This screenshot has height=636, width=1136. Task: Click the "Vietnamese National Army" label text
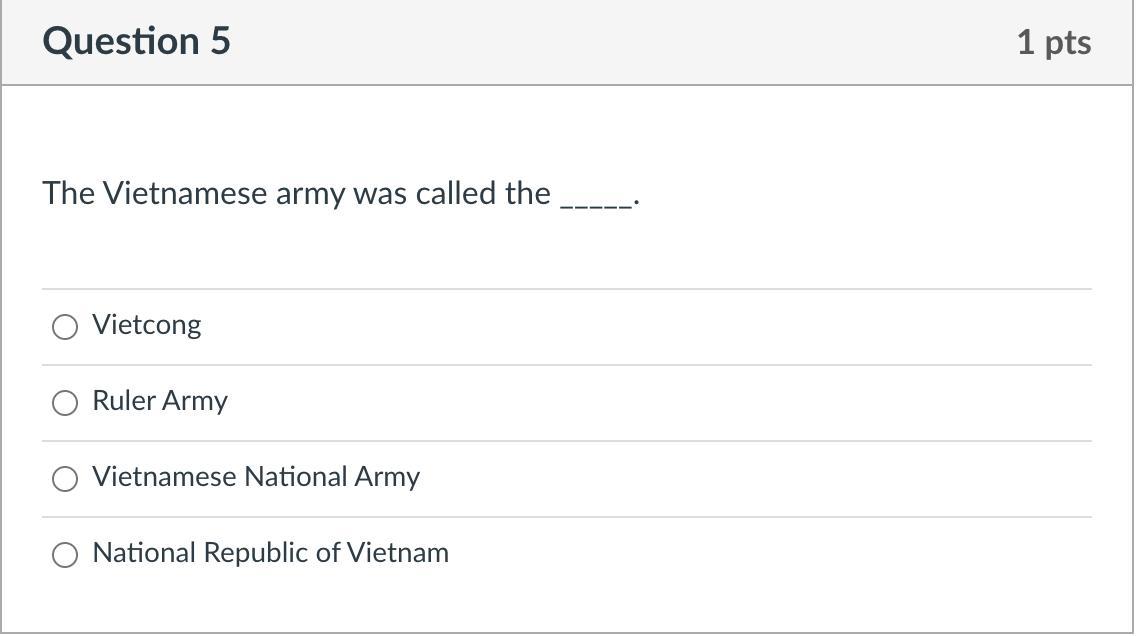[x=255, y=477]
